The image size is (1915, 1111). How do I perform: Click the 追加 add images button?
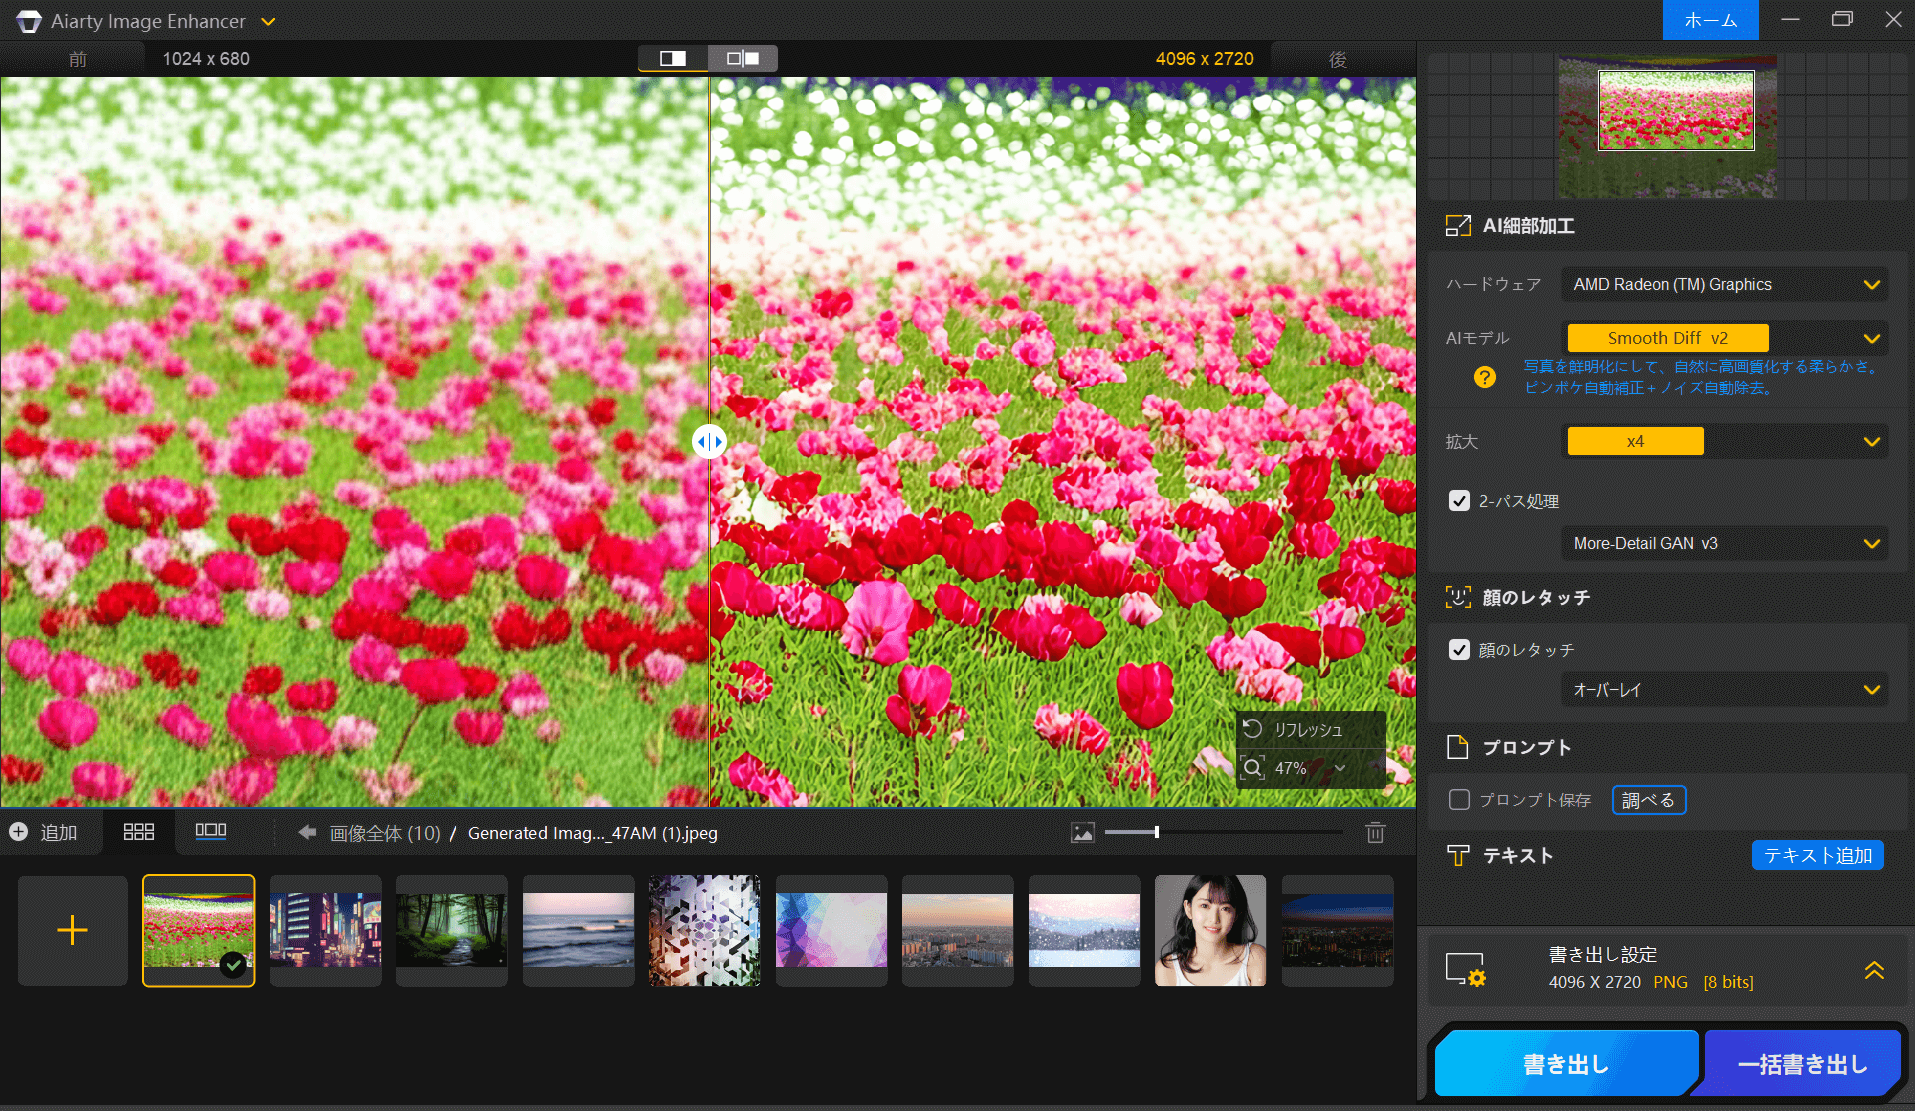44,832
